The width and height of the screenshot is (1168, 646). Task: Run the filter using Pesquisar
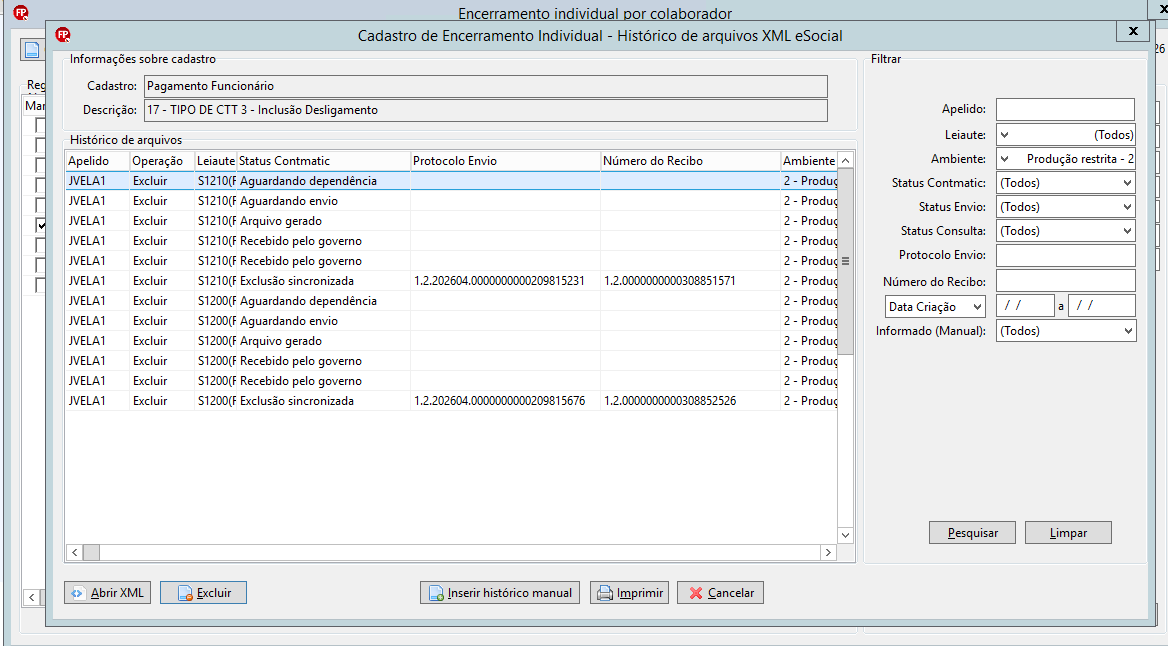tap(972, 533)
